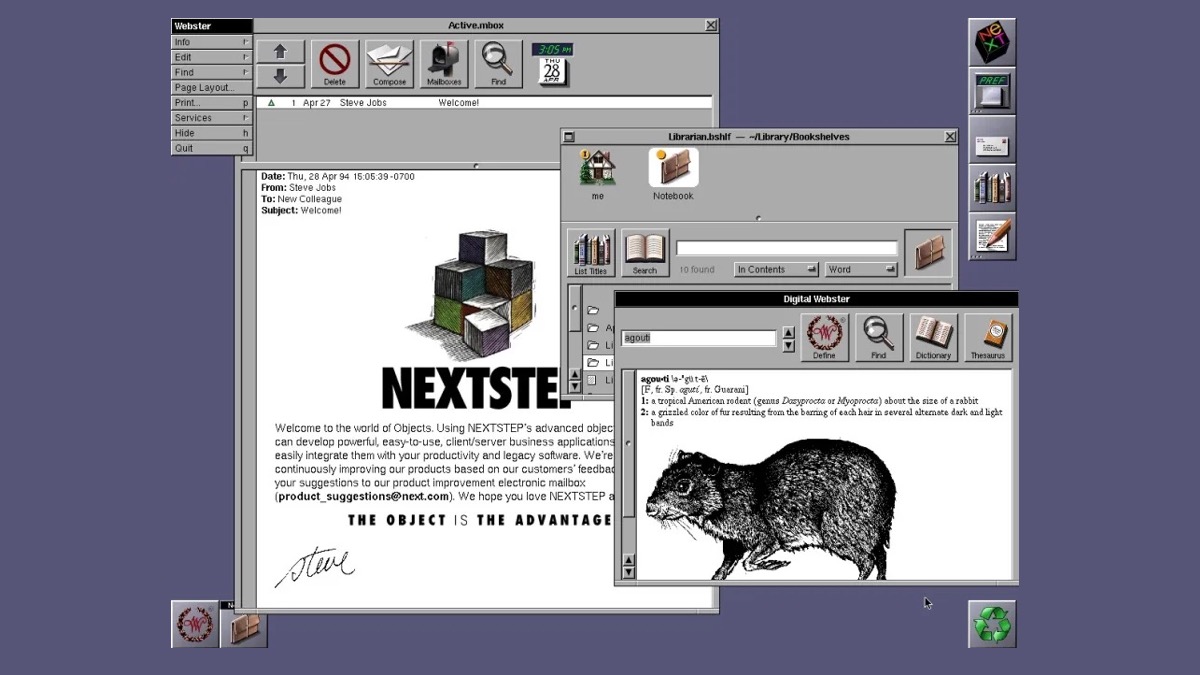
Task: Choose Page Layout... from the menu
Action: (212, 87)
